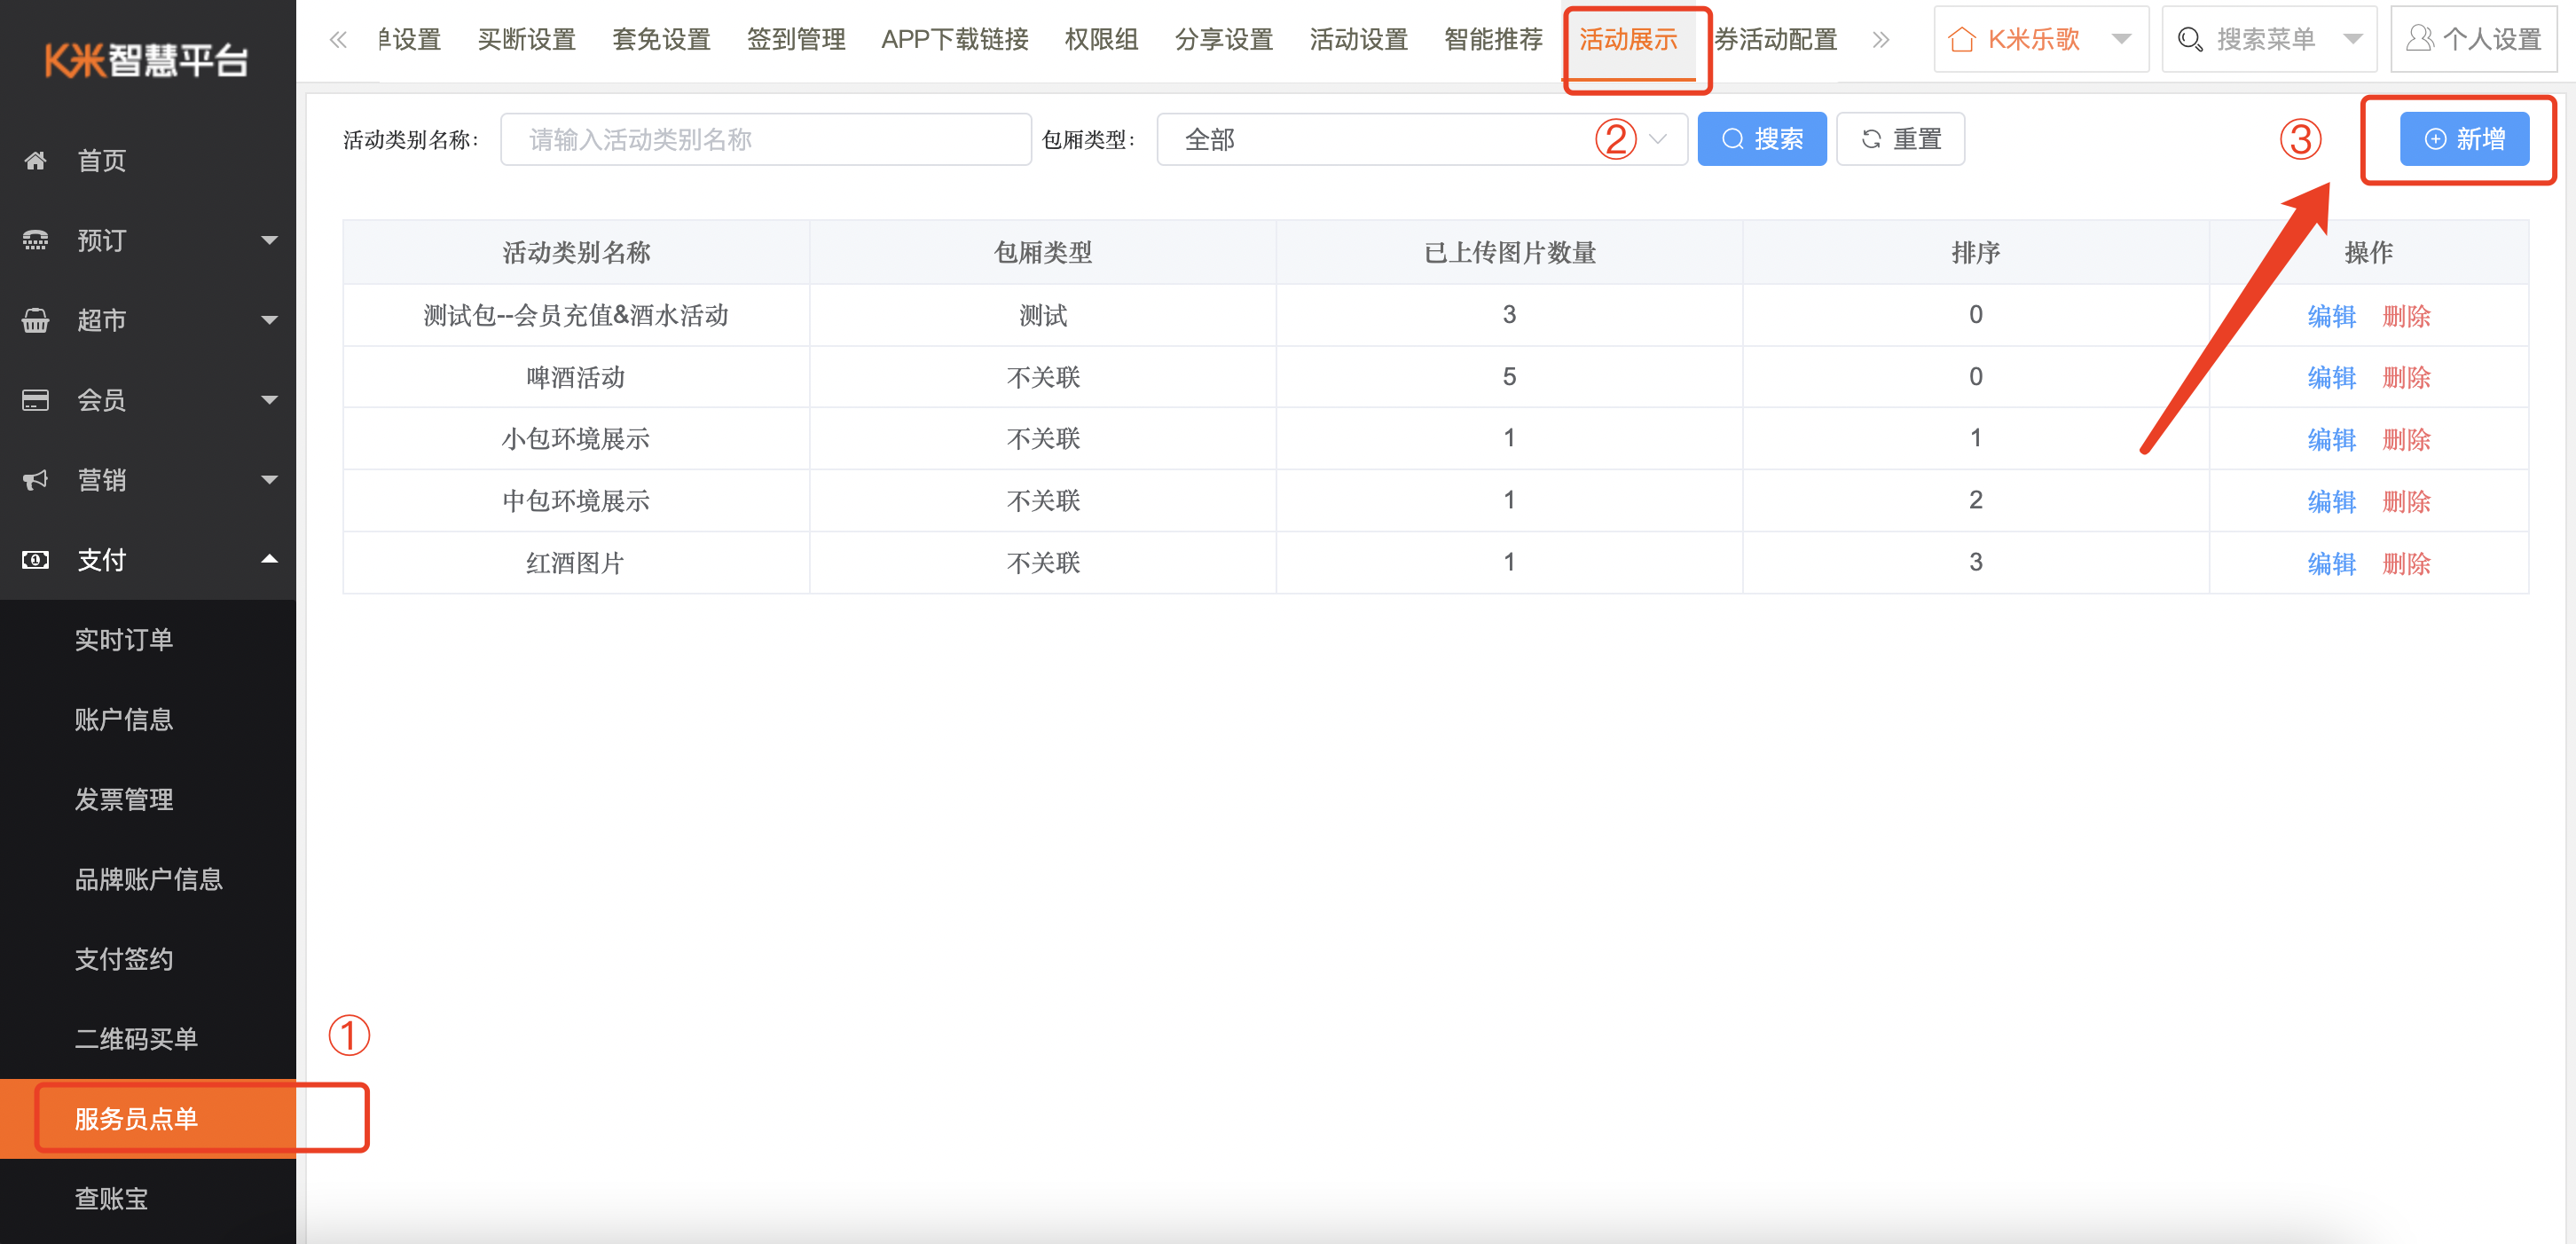Click the 营销 megaphone icon
Screen dimensions: 2576x1244
(x=36, y=480)
